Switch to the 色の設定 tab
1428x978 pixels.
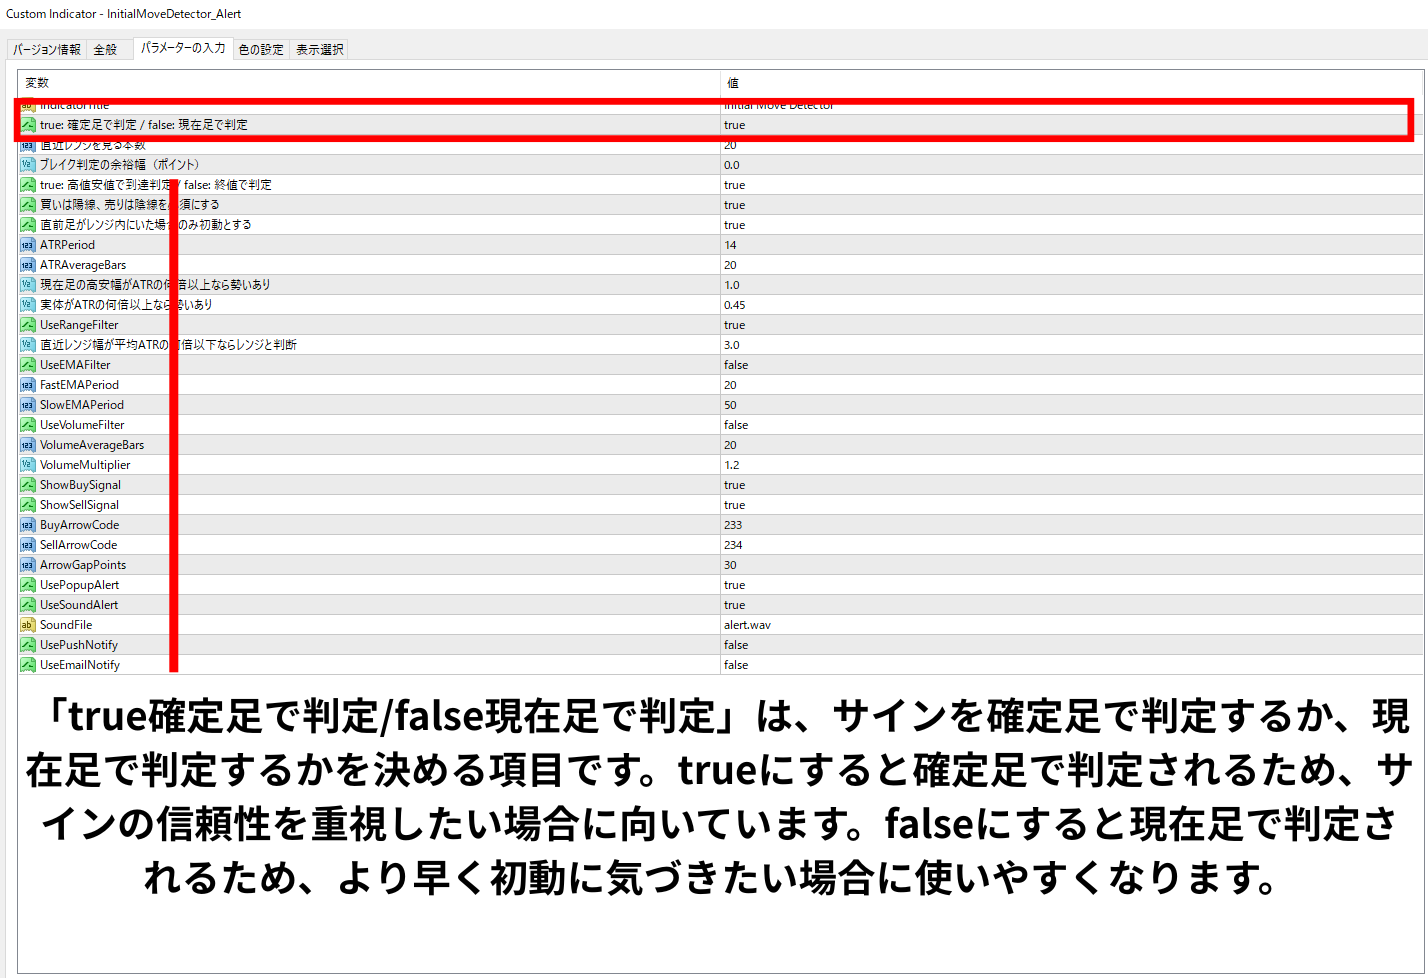click(x=261, y=49)
